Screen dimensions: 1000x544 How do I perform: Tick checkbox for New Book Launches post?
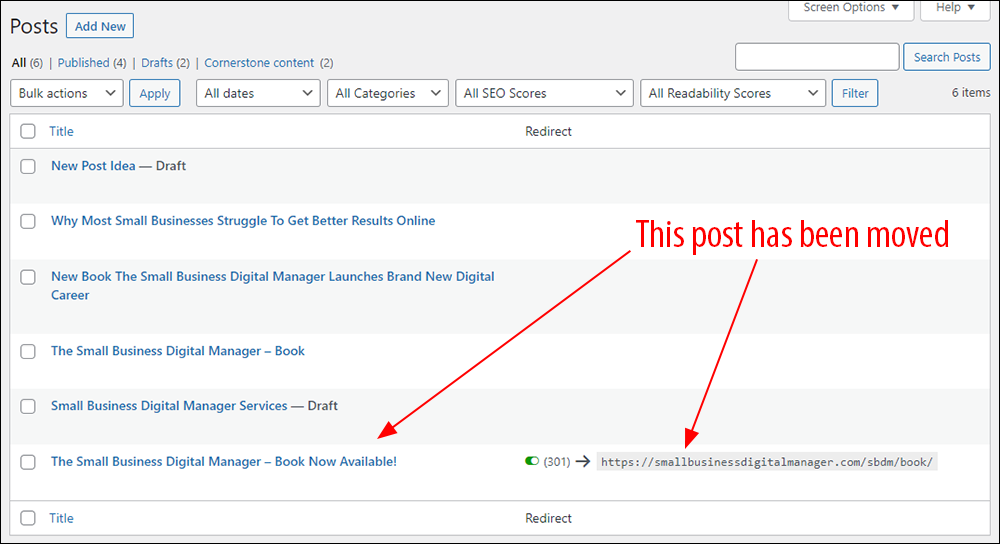[28, 277]
